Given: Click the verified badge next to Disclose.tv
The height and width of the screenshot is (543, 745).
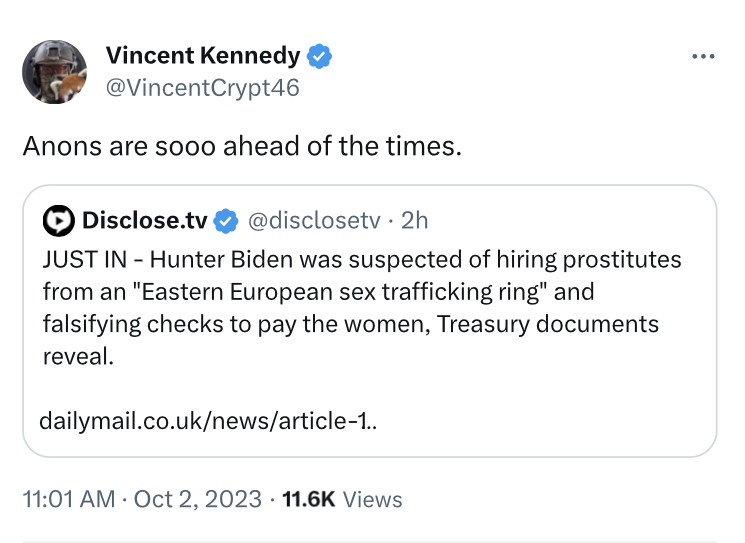Looking at the screenshot, I should [227, 219].
